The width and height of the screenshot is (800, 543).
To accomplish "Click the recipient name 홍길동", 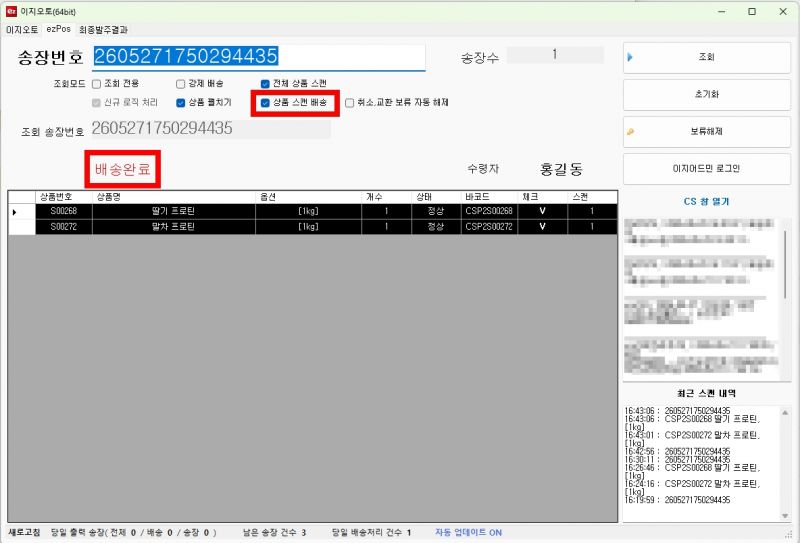I will click(561, 169).
